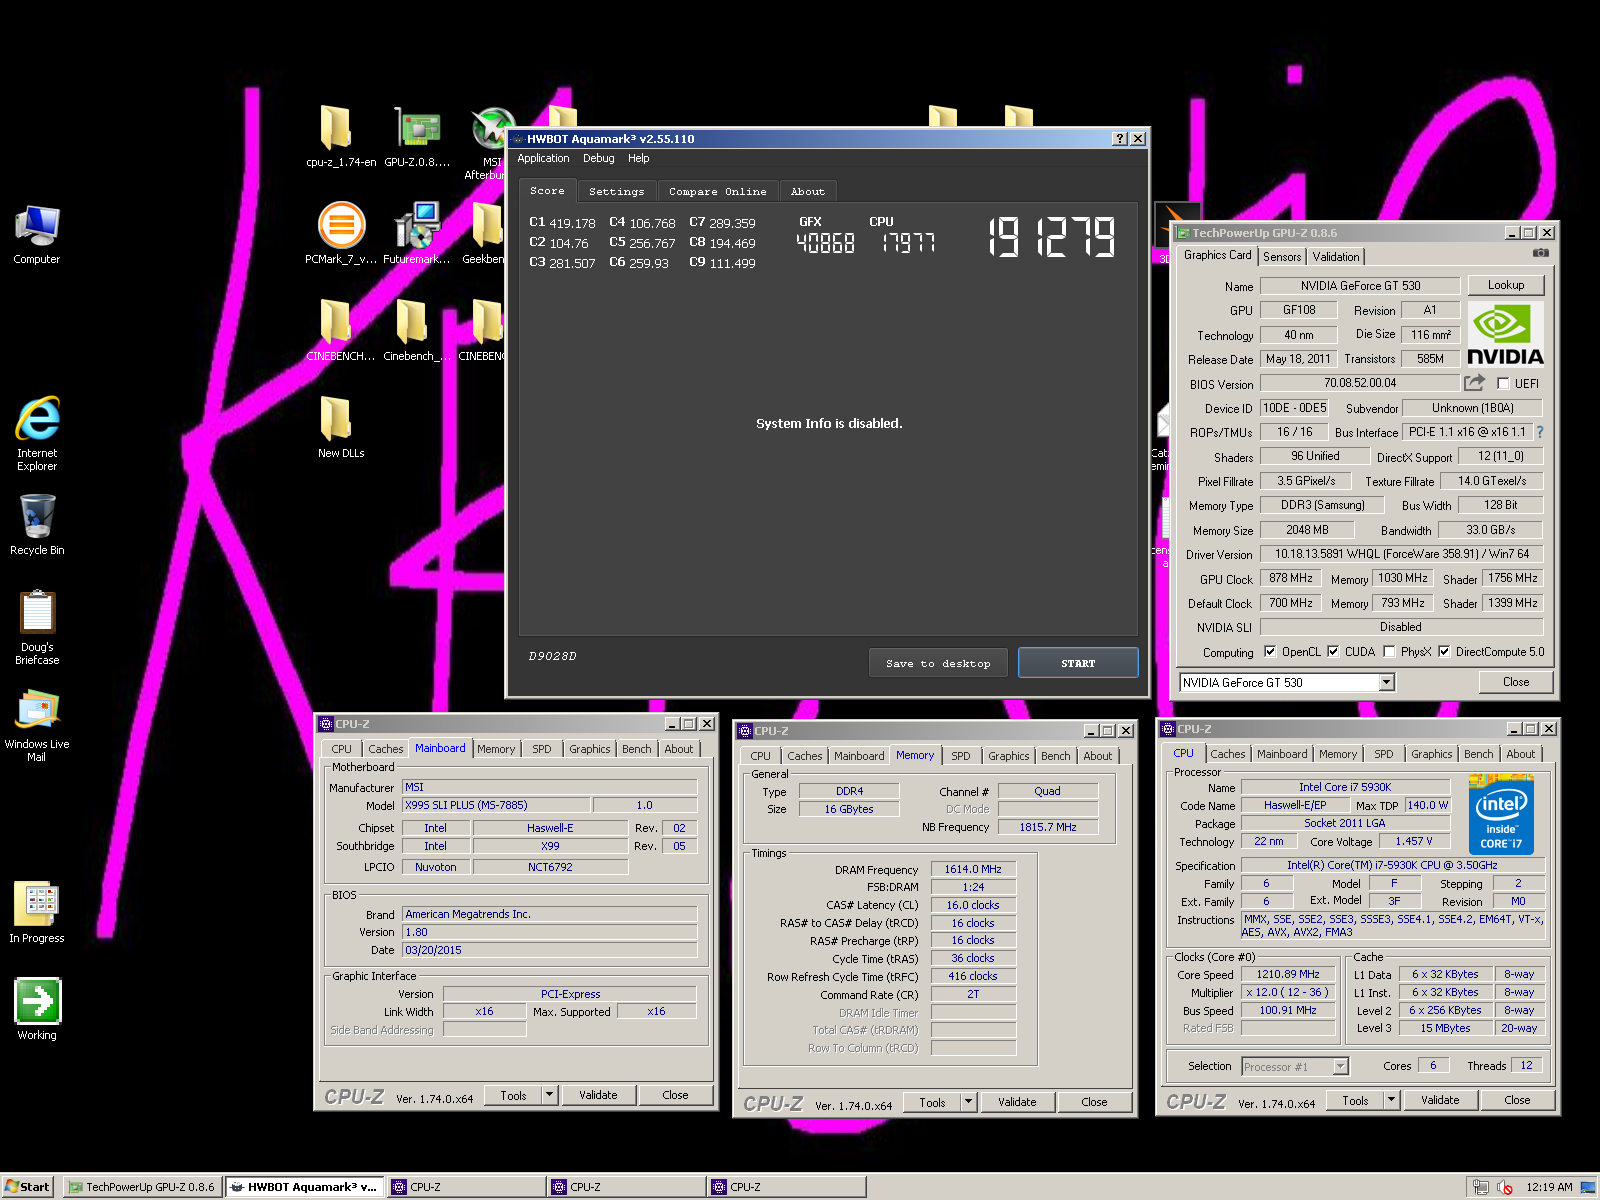Screen dimensions: 1600x1200
Task: Toggle the PhysX checkbox
Action: 1389,652
